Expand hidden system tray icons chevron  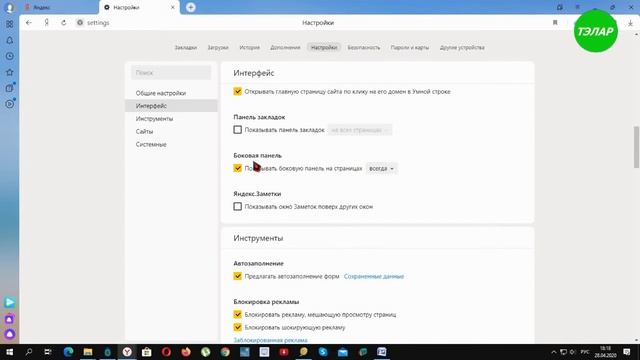[554, 352]
